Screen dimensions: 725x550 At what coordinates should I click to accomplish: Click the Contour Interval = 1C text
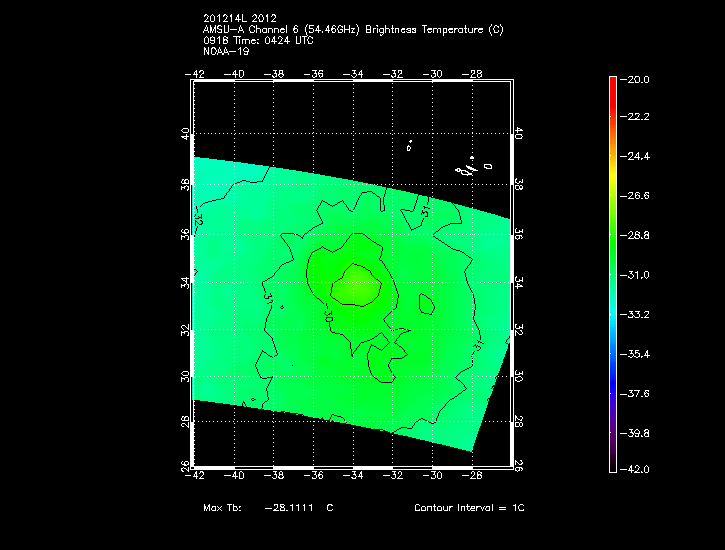(469, 508)
